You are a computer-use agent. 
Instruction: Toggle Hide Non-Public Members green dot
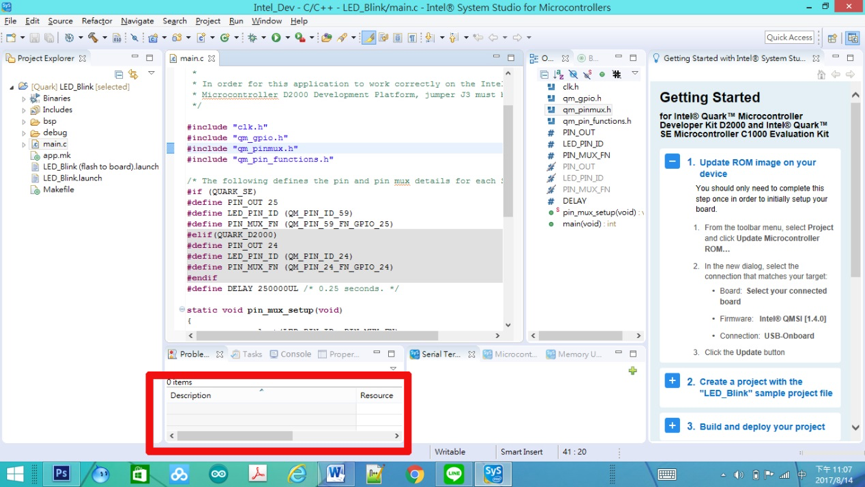pyautogui.click(x=602, y=74)
